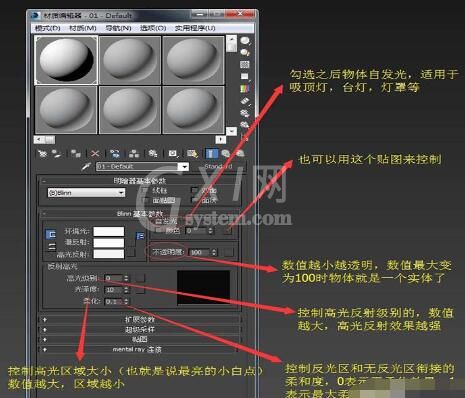Expand the 扩展参数 rollout

(140, 319)
